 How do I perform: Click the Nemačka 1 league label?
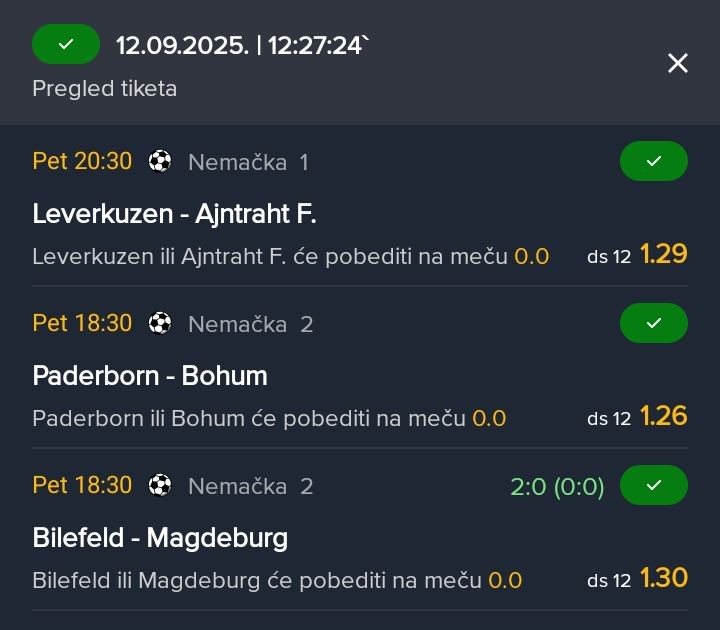click(x=248, y=163)
